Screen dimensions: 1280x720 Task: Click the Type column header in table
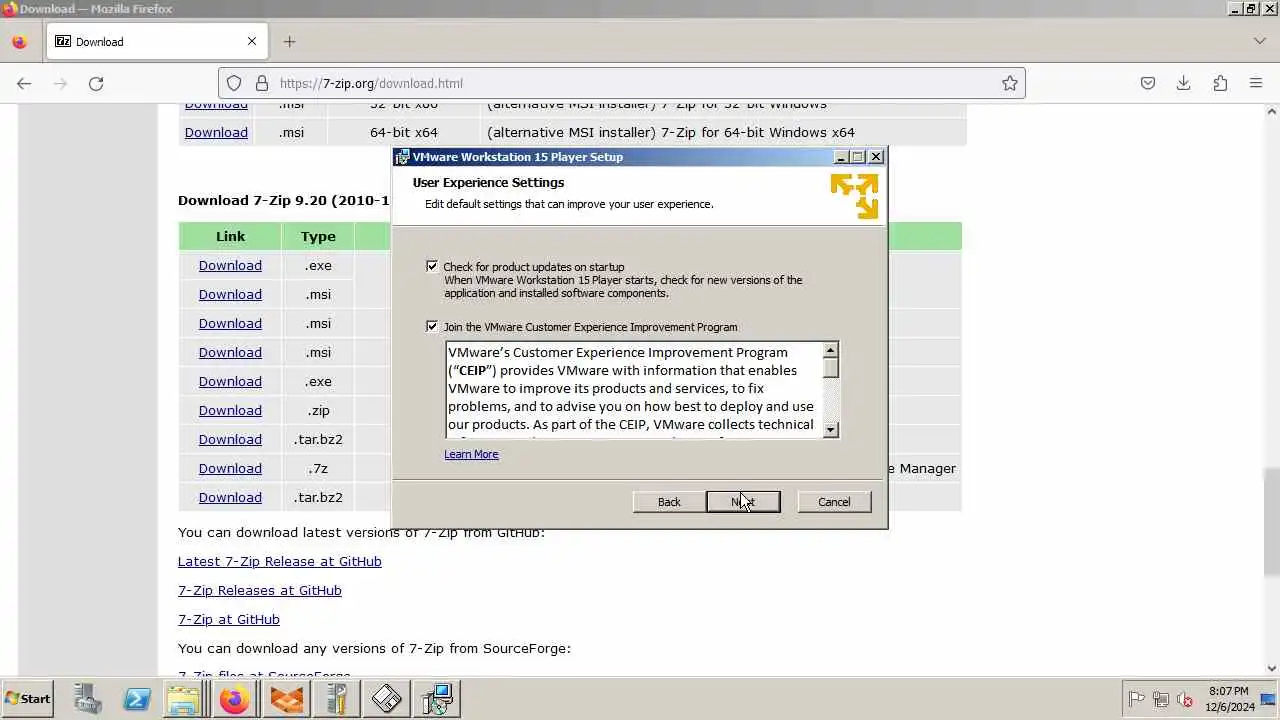tap(318, 236)
